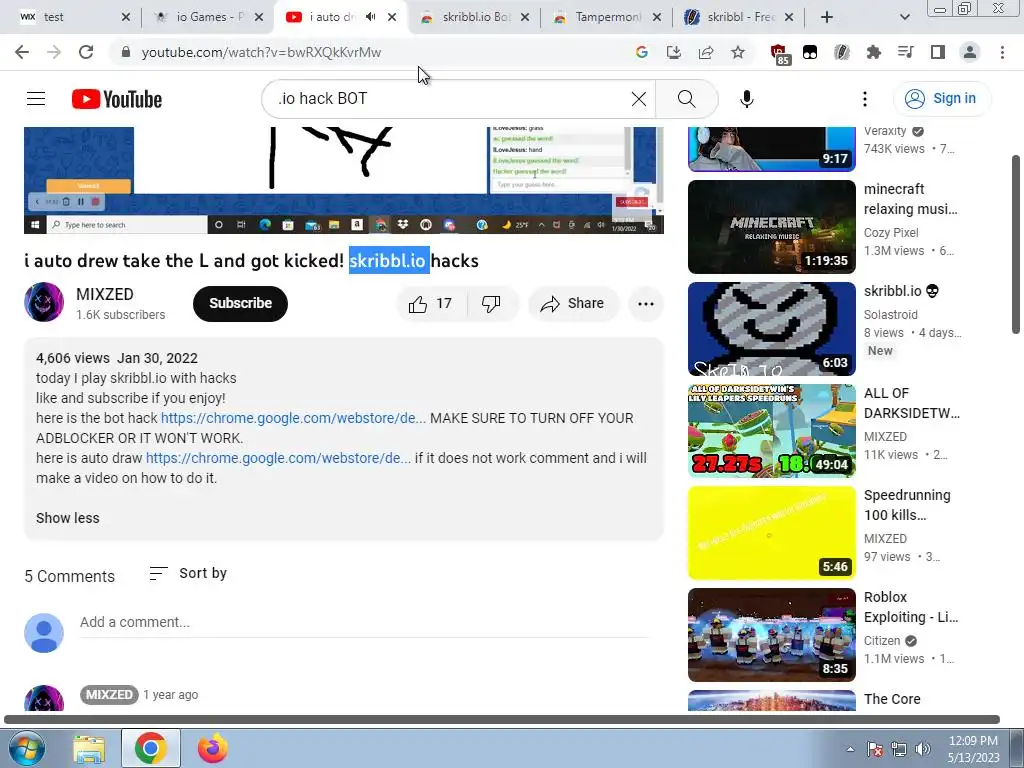Switch to the skribbl - Free tab

(x=739, y=17)
